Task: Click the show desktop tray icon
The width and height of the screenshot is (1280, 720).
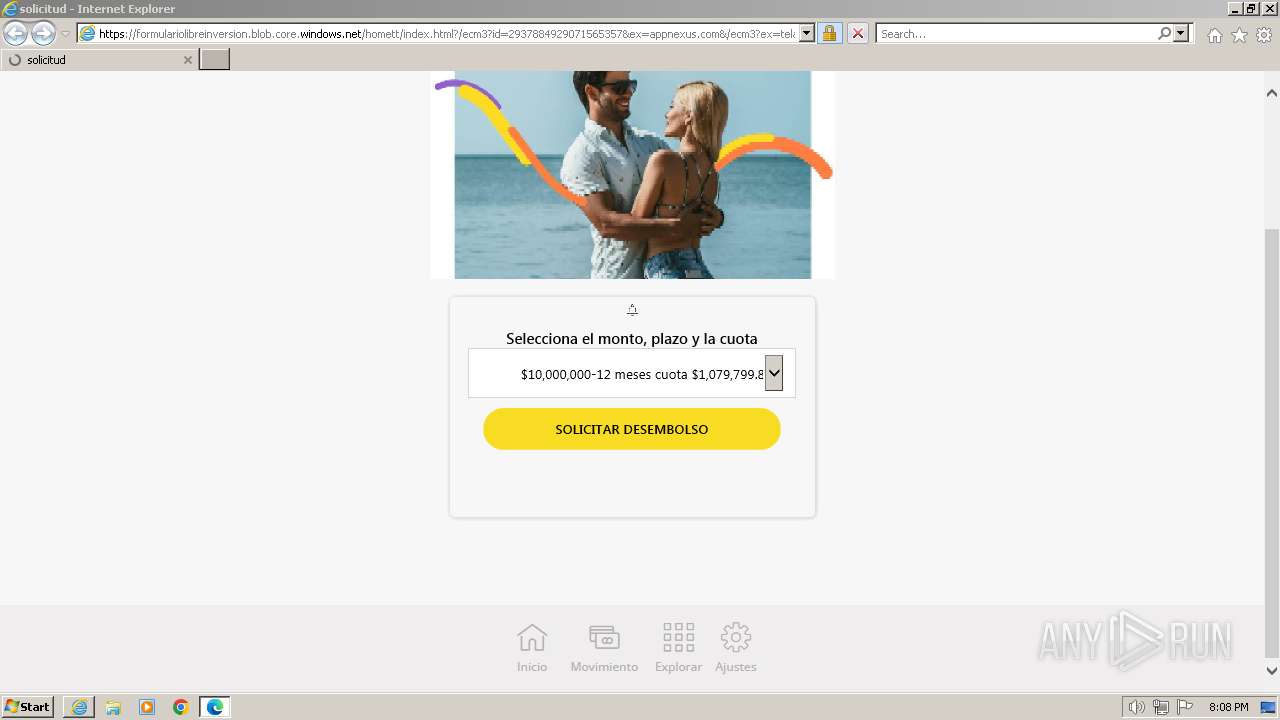Action: (x=1268, y=707)
